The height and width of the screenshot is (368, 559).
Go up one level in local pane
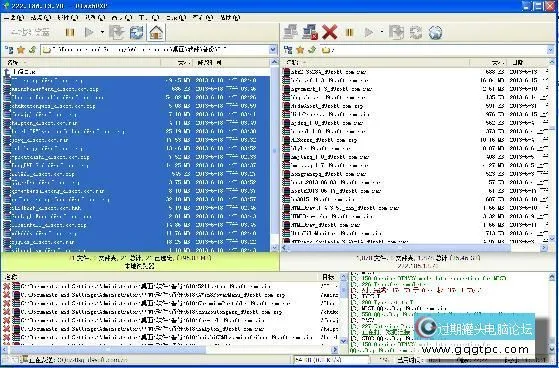pos(32,50)
